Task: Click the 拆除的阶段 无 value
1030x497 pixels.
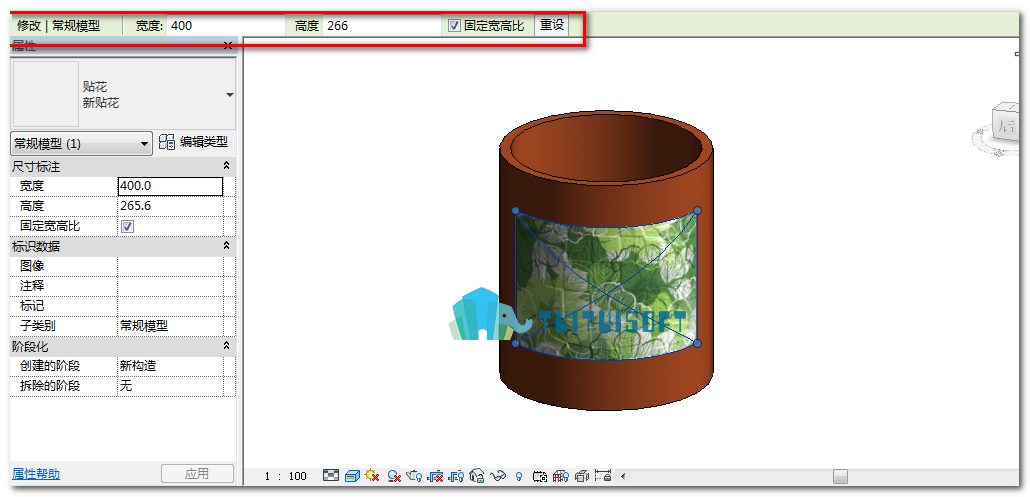Action: coord(170,385)
